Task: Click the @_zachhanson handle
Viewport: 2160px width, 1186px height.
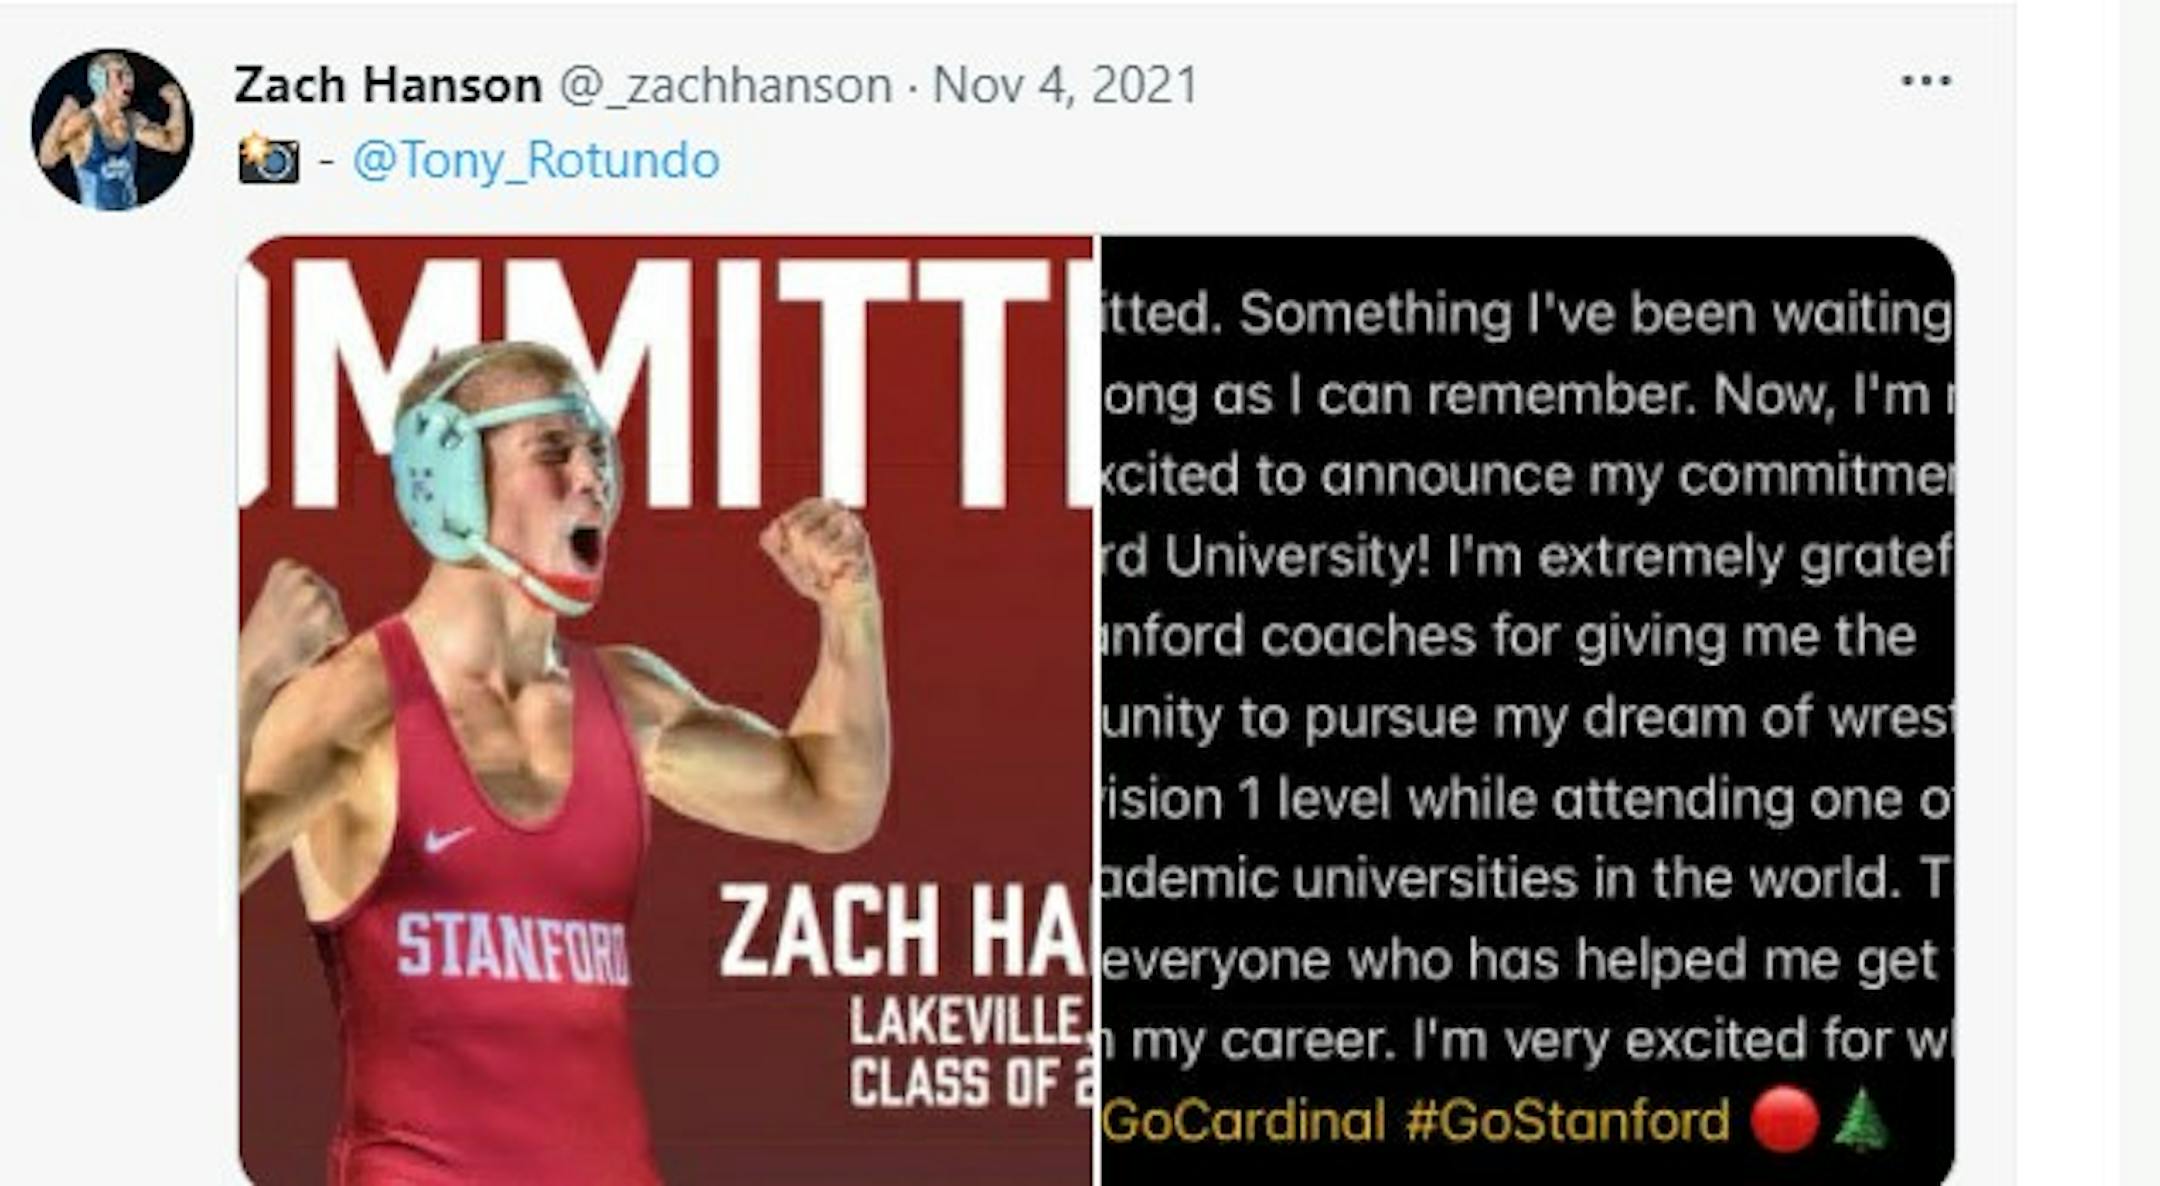Action: pos(725,85)
